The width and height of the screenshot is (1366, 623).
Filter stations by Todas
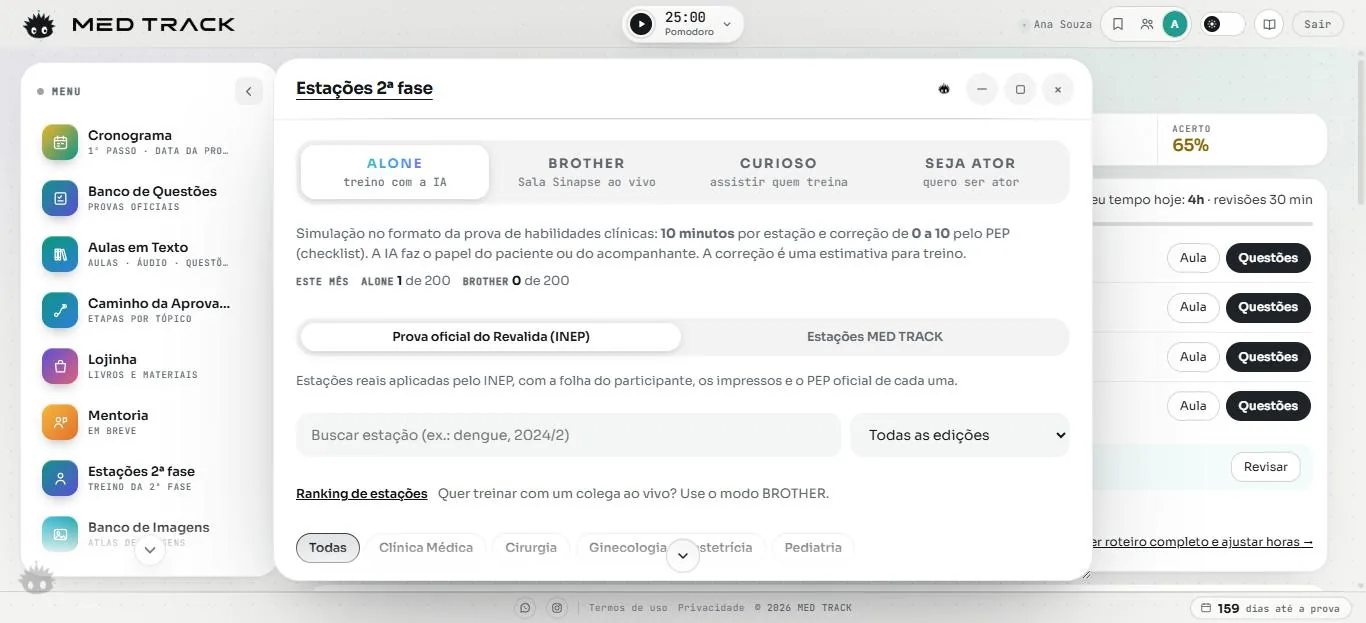(x=328, y=548)
